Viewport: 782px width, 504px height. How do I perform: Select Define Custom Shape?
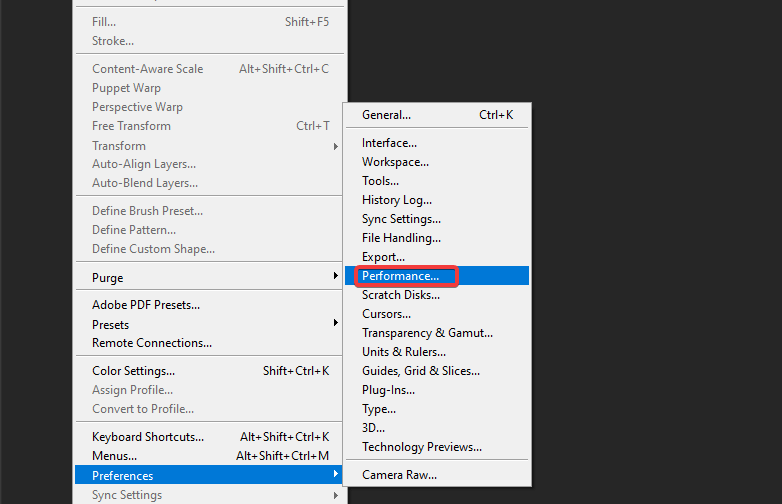coord(209,249)
